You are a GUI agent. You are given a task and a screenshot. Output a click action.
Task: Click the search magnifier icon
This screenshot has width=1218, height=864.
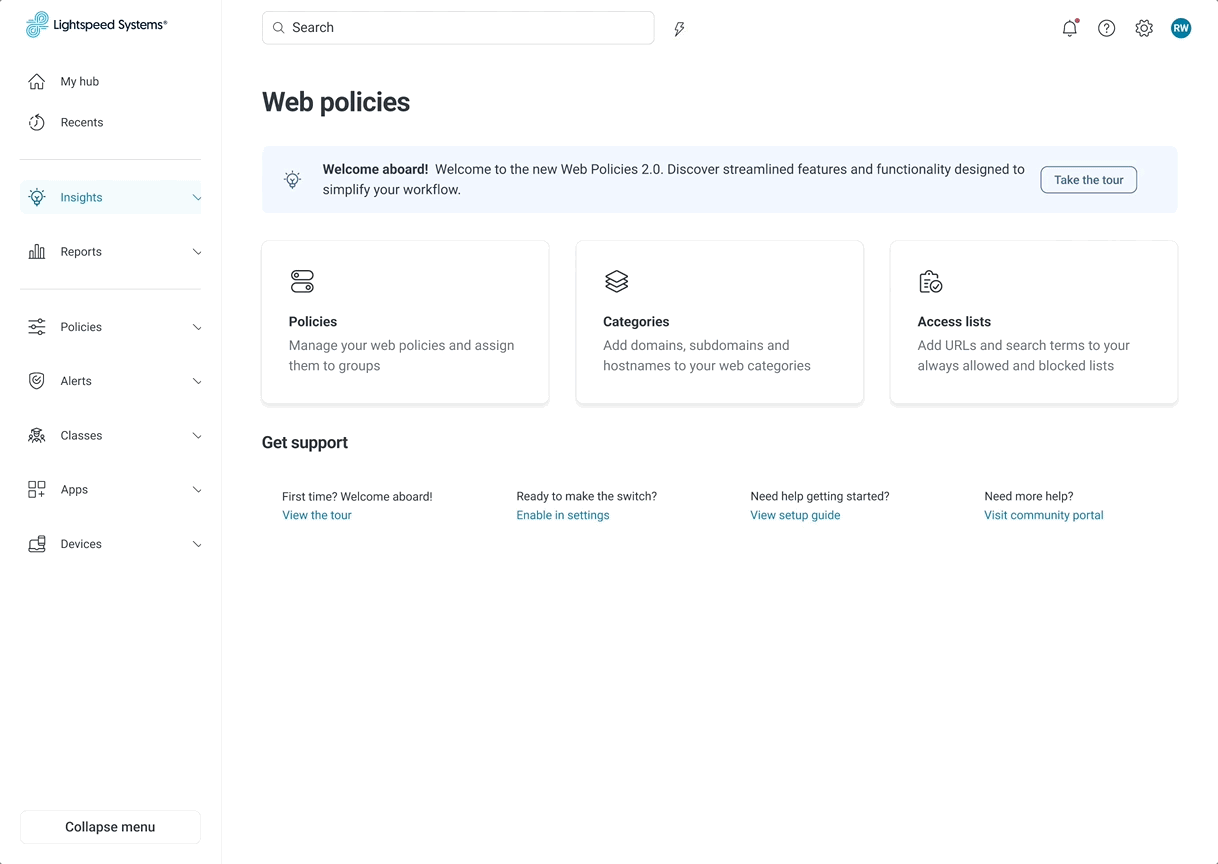click(x=279, y=28)
